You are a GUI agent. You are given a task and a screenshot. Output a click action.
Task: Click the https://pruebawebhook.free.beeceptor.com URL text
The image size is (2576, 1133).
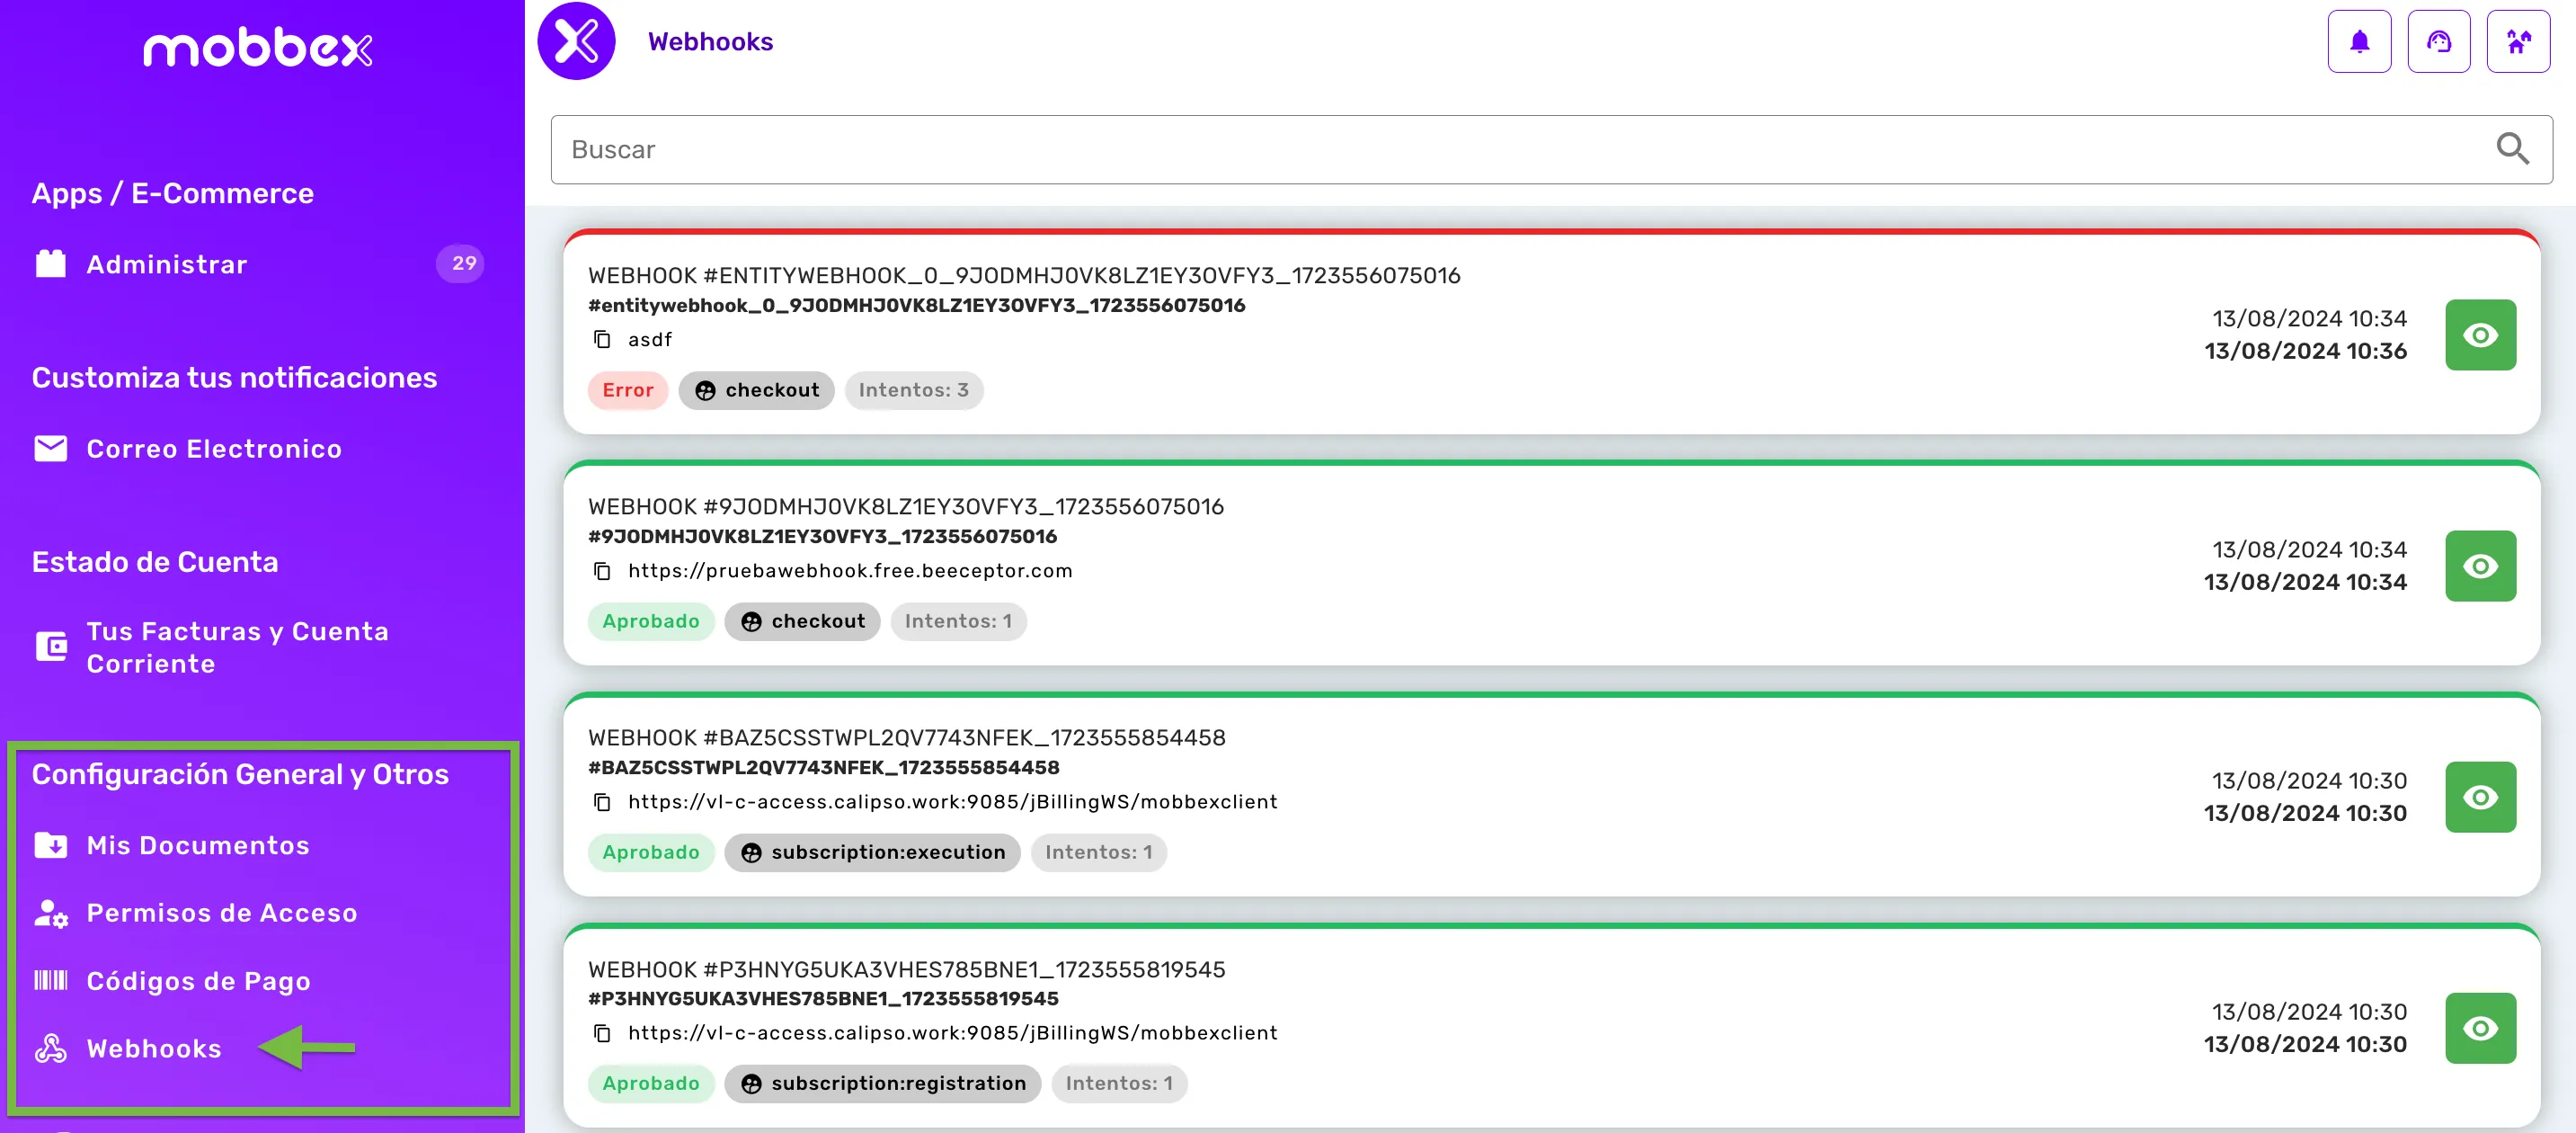tap(850, 570)
